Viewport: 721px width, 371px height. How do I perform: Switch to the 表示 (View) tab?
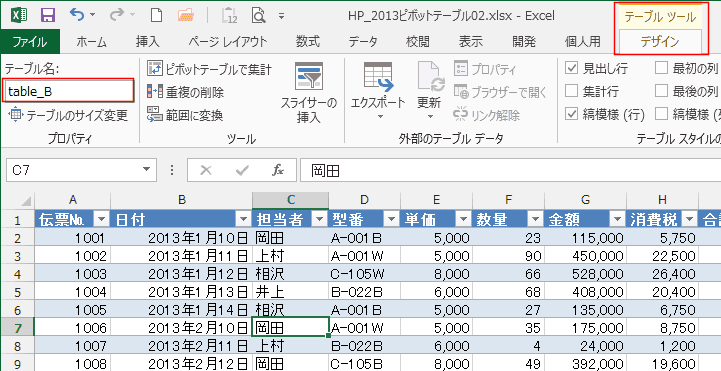(471, 42)
